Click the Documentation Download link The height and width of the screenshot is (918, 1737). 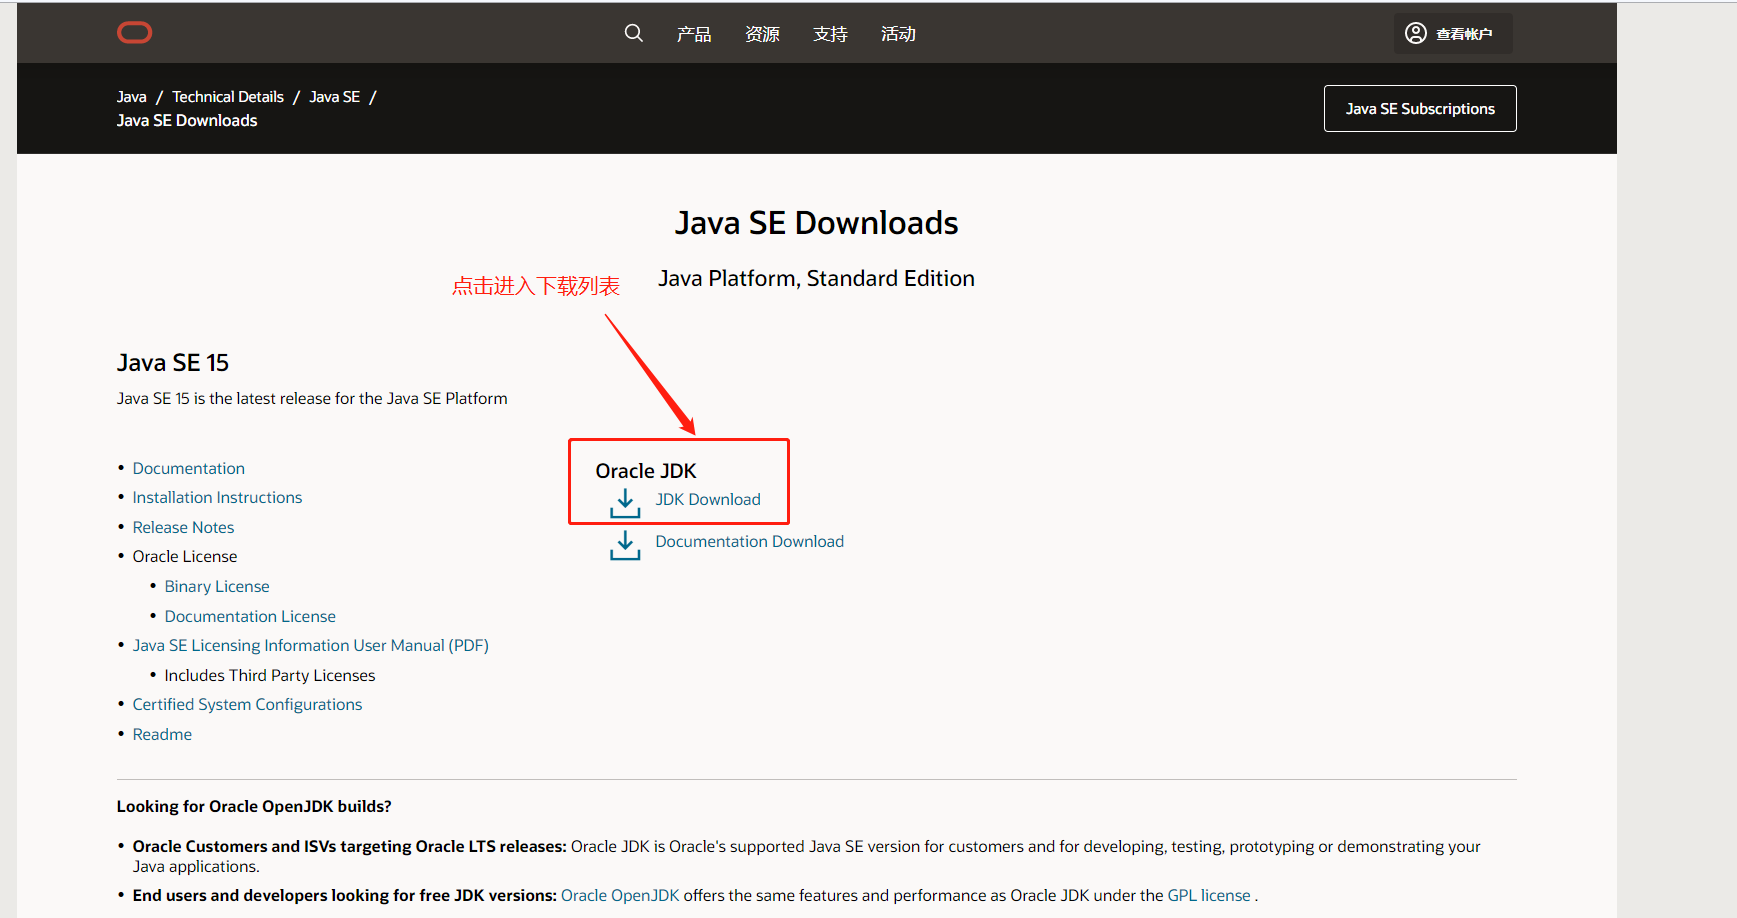point(749,541)
